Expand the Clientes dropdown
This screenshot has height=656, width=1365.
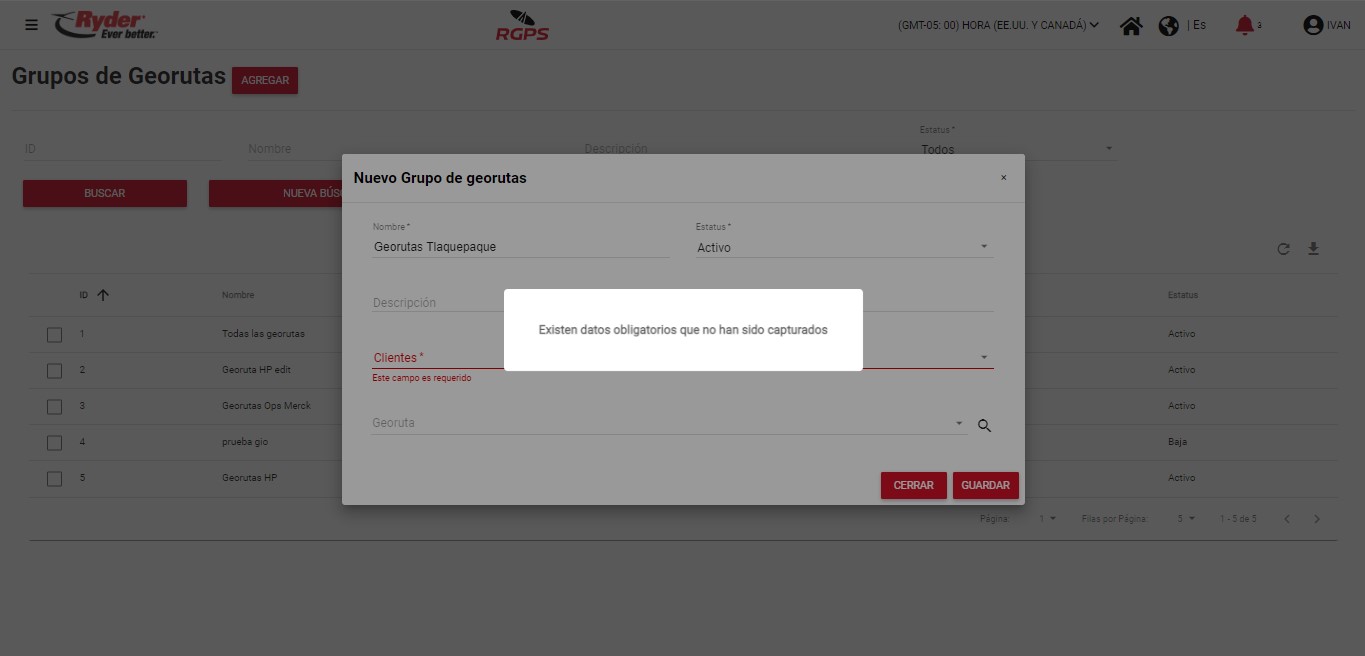click(983, 358)
